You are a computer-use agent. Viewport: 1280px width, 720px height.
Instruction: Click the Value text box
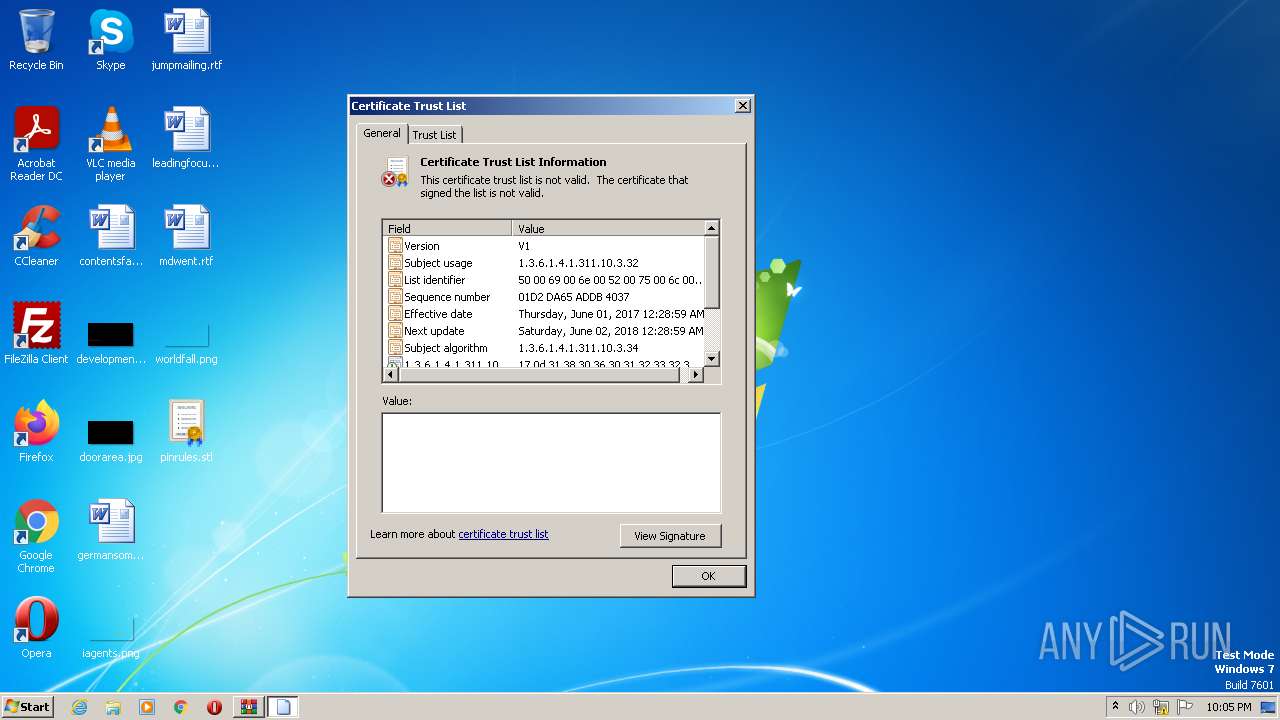[x=551, y=463]
